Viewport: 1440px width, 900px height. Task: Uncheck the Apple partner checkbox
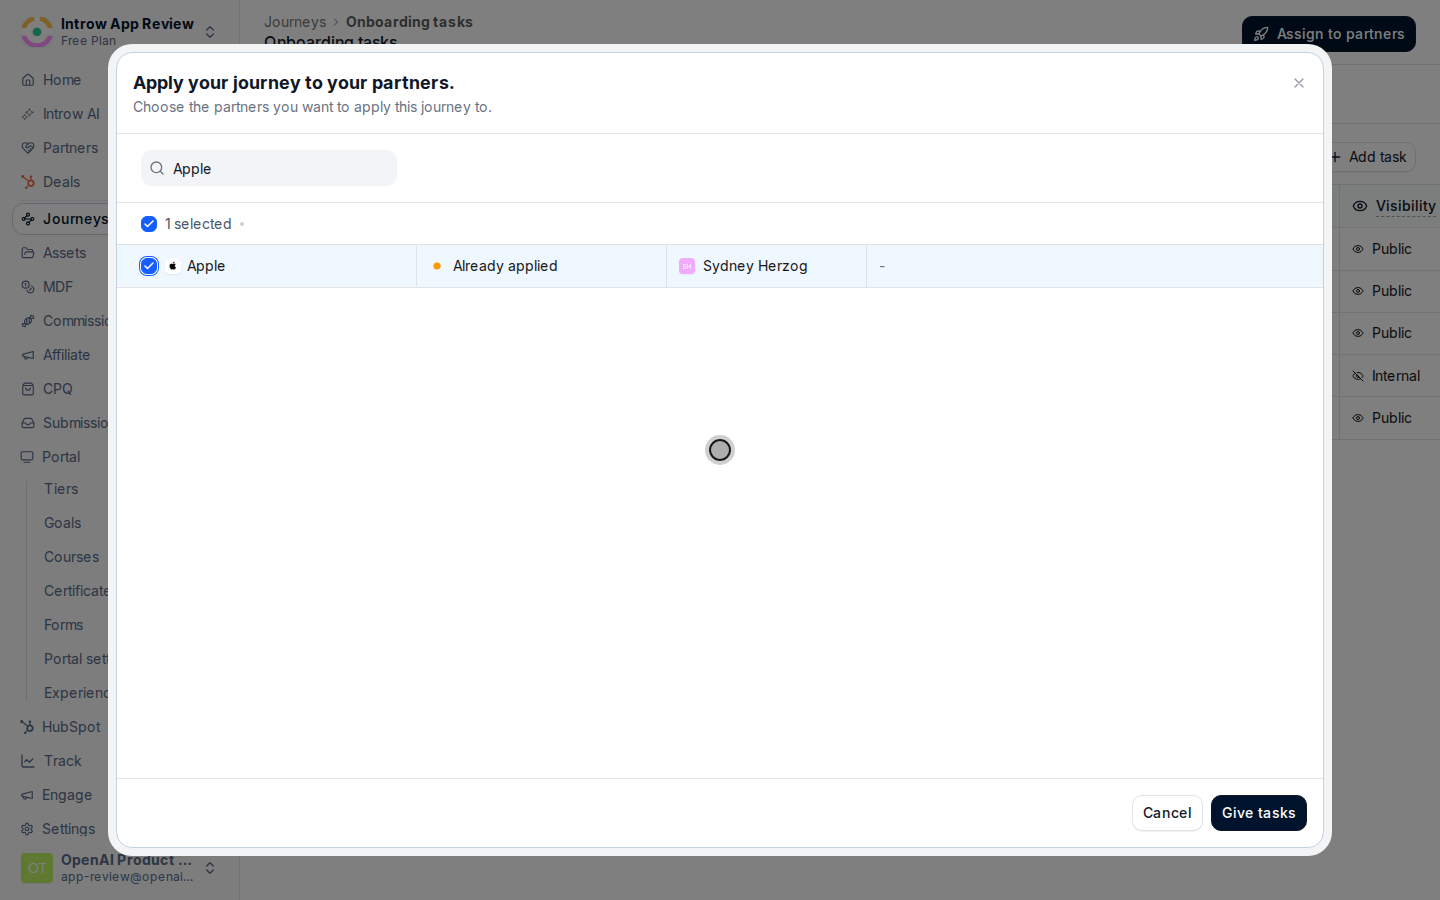coord(149,266)
